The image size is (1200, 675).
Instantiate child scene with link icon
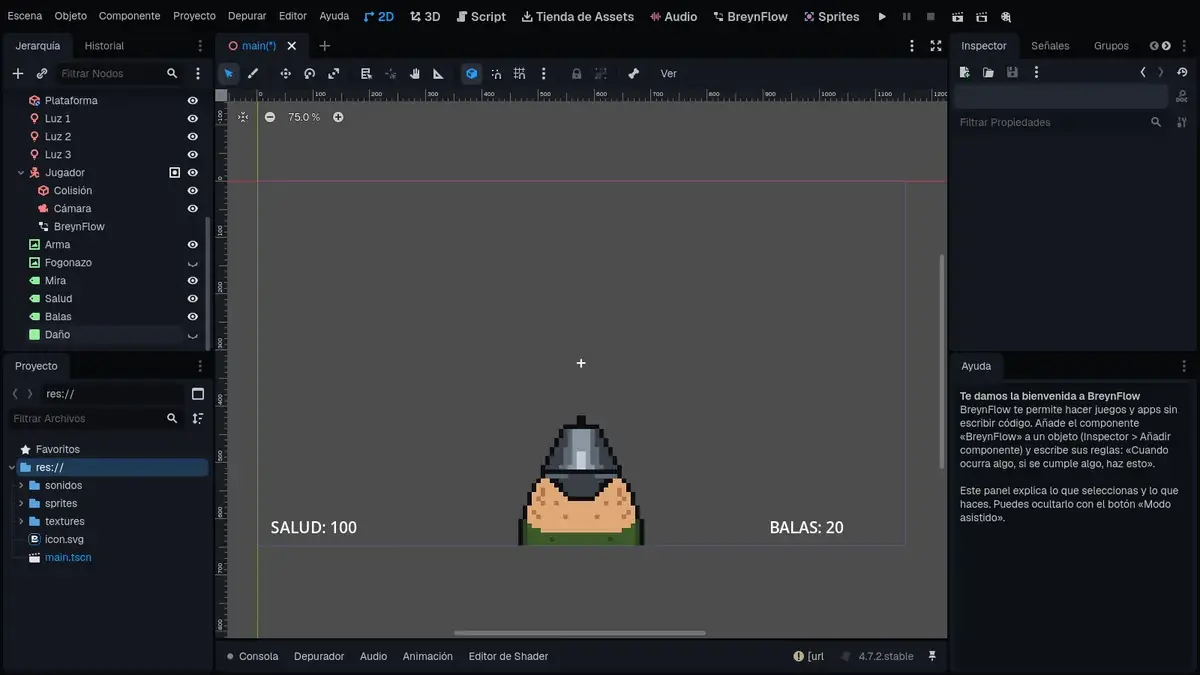[x=42, y=73]
